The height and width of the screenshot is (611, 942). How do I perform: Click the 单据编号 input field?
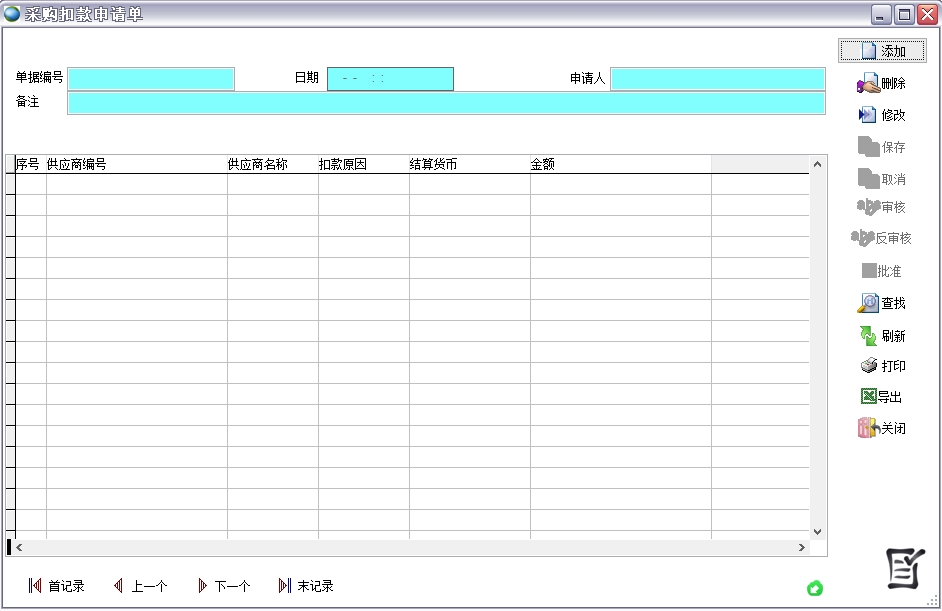tap(151, 79)
